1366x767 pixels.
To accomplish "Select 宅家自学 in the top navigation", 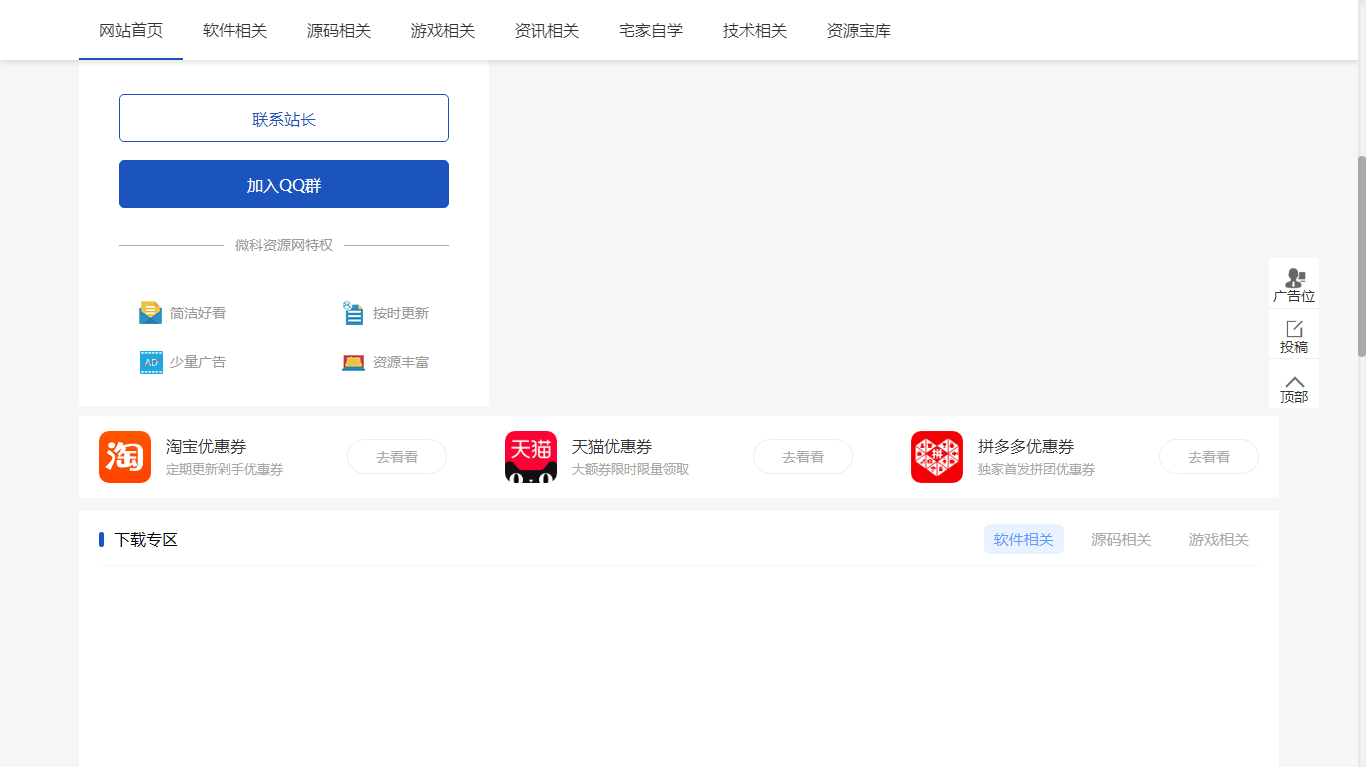I will pos(650,31).
